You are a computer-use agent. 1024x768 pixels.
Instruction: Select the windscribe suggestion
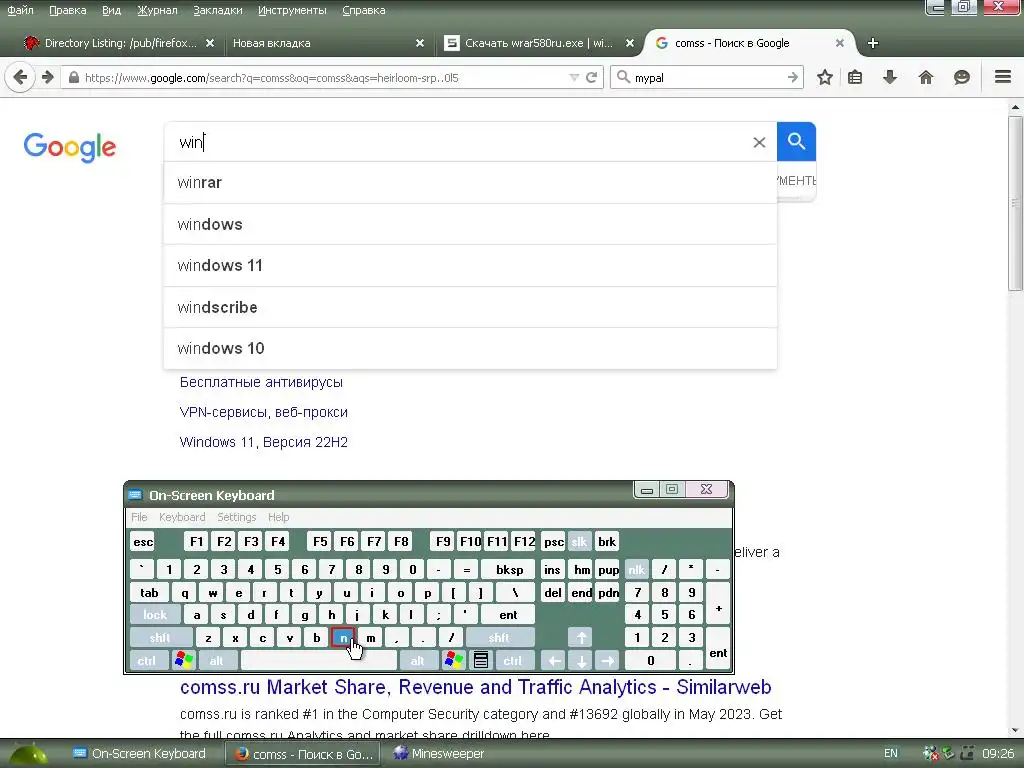click(x=470, y=307)
